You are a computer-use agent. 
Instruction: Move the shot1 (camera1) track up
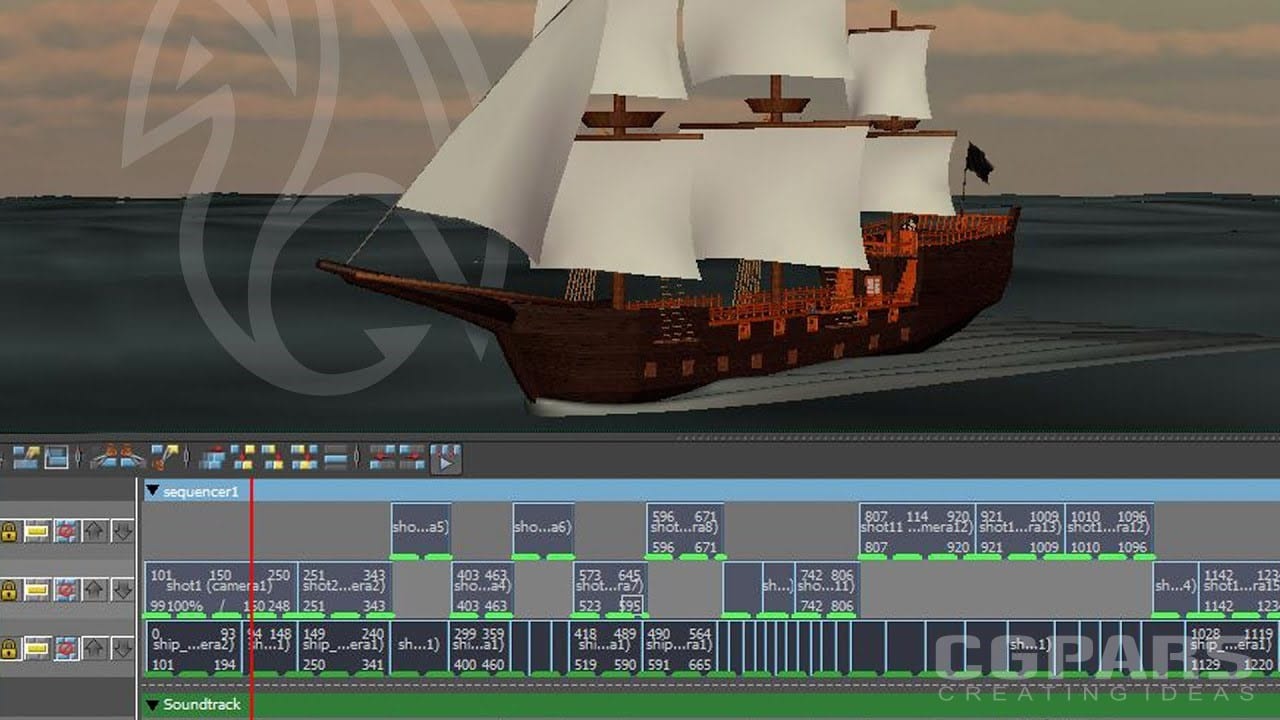click(x=94, y=590)
